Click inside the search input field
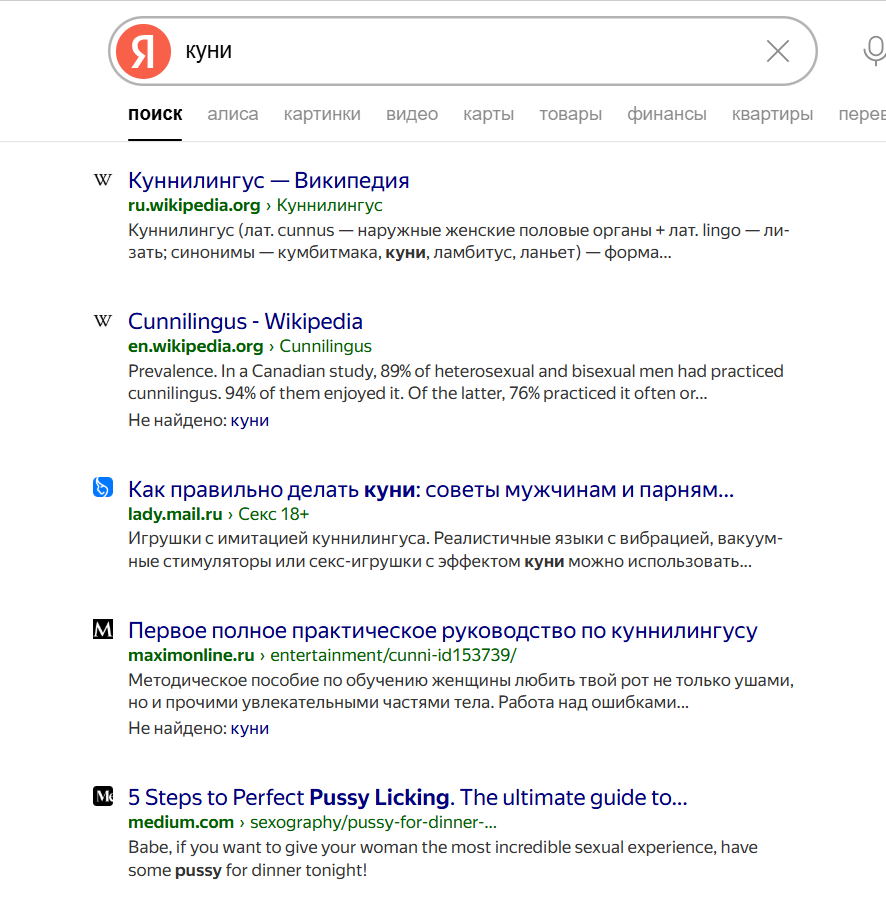The image size is (886, 902). click(460, 51)
